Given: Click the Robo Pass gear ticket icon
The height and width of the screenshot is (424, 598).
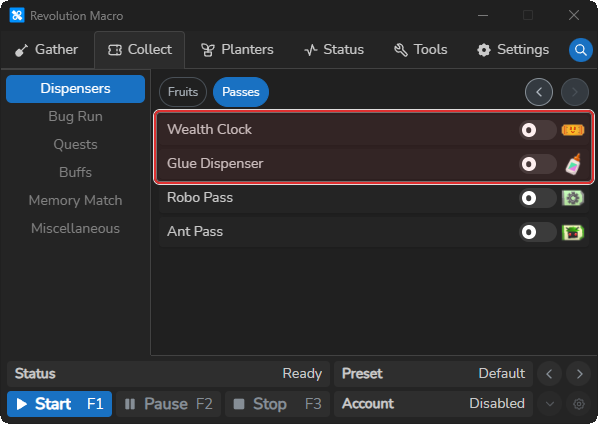Looking at the screenshot, I should point(573,198).
